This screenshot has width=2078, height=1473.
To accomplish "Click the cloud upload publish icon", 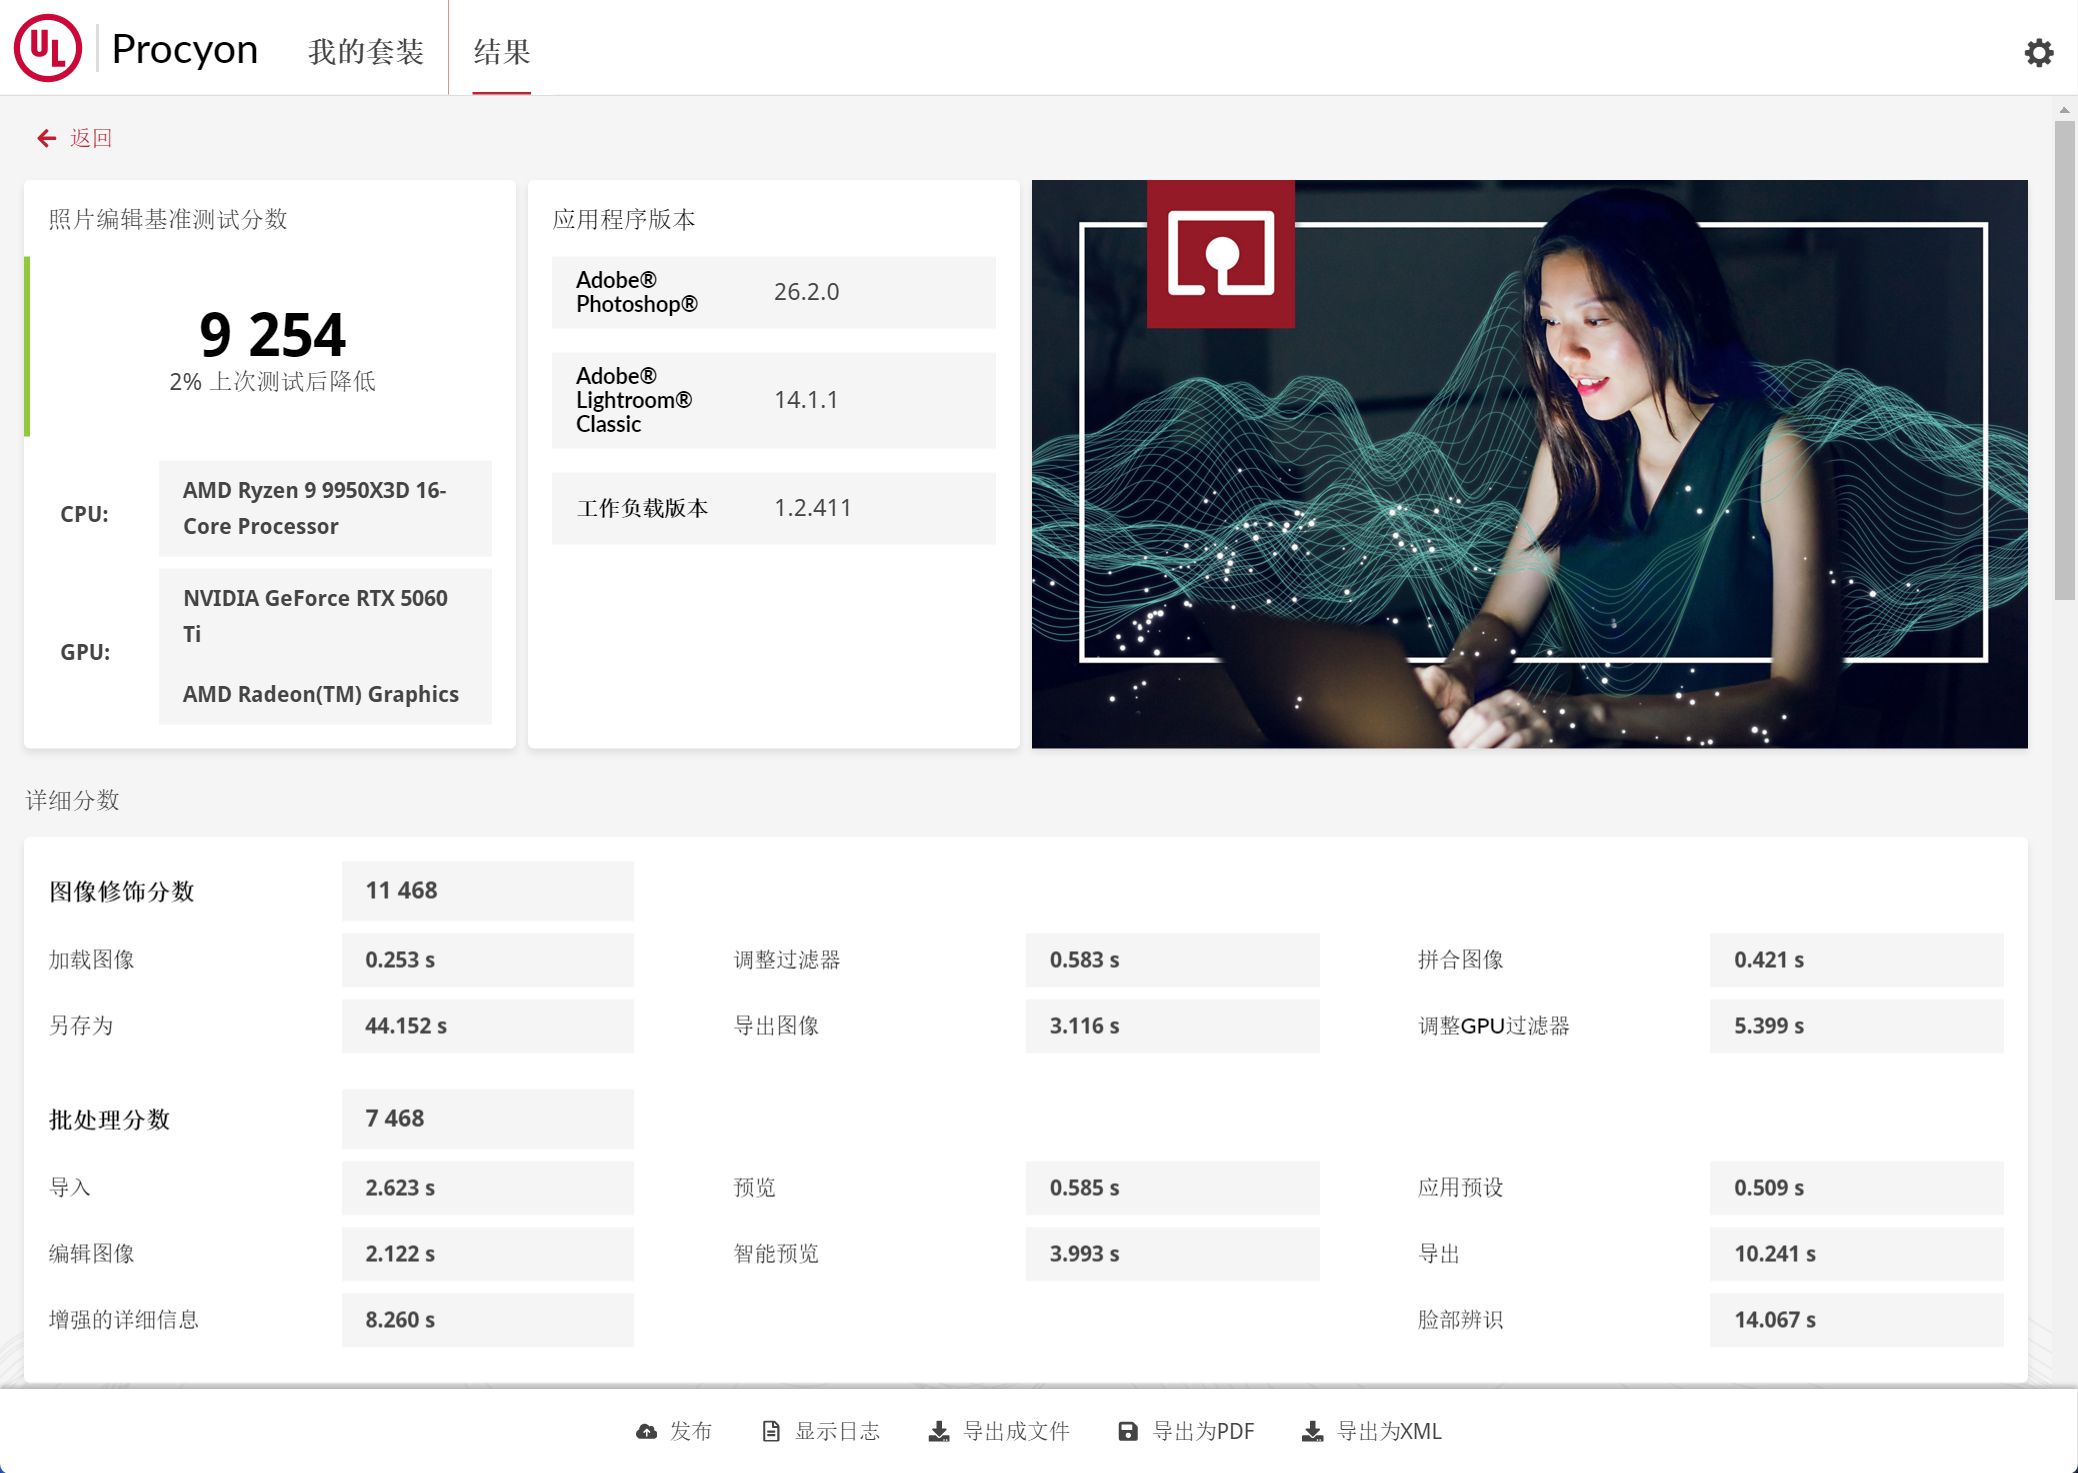I will coord(647,1432).
